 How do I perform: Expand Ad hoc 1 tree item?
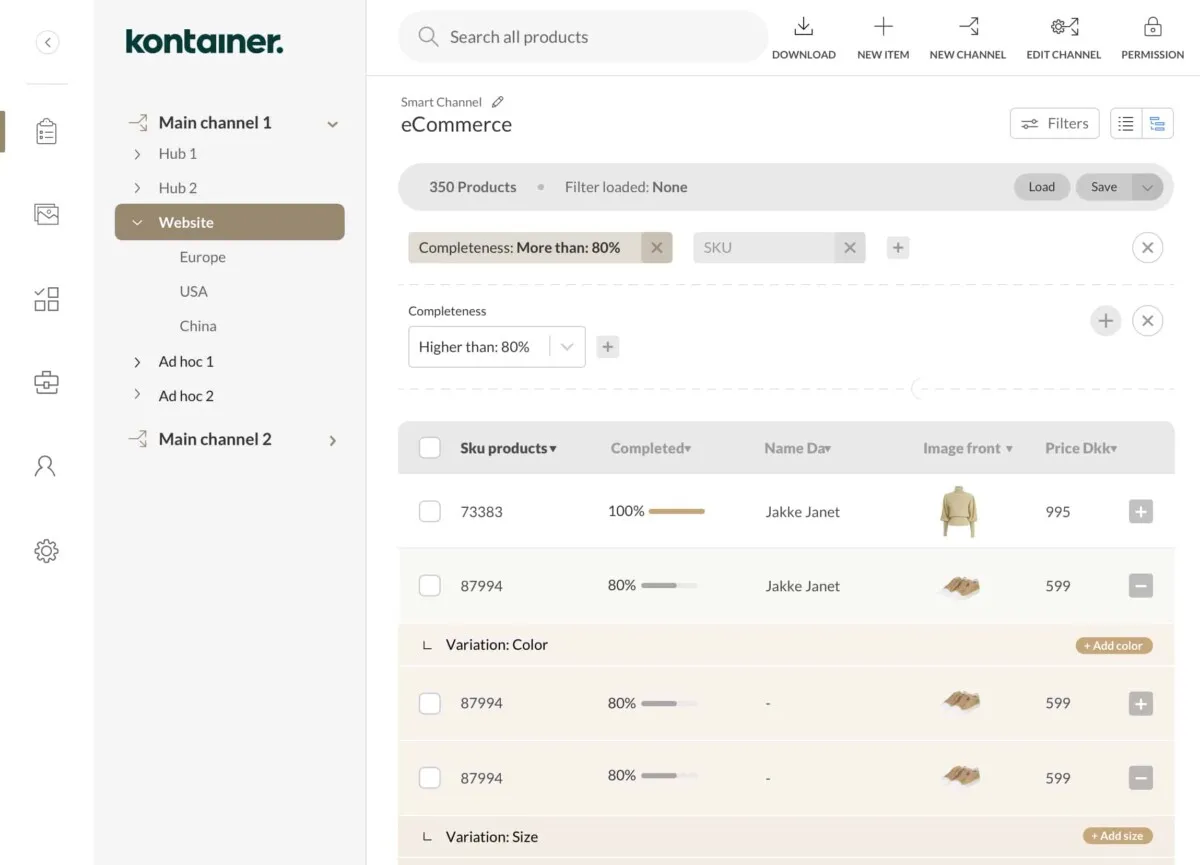137,362
